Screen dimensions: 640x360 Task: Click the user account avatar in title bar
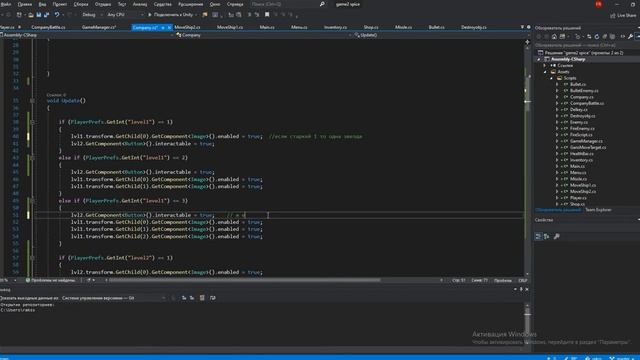pyautogui.click(x=598, y=4)
